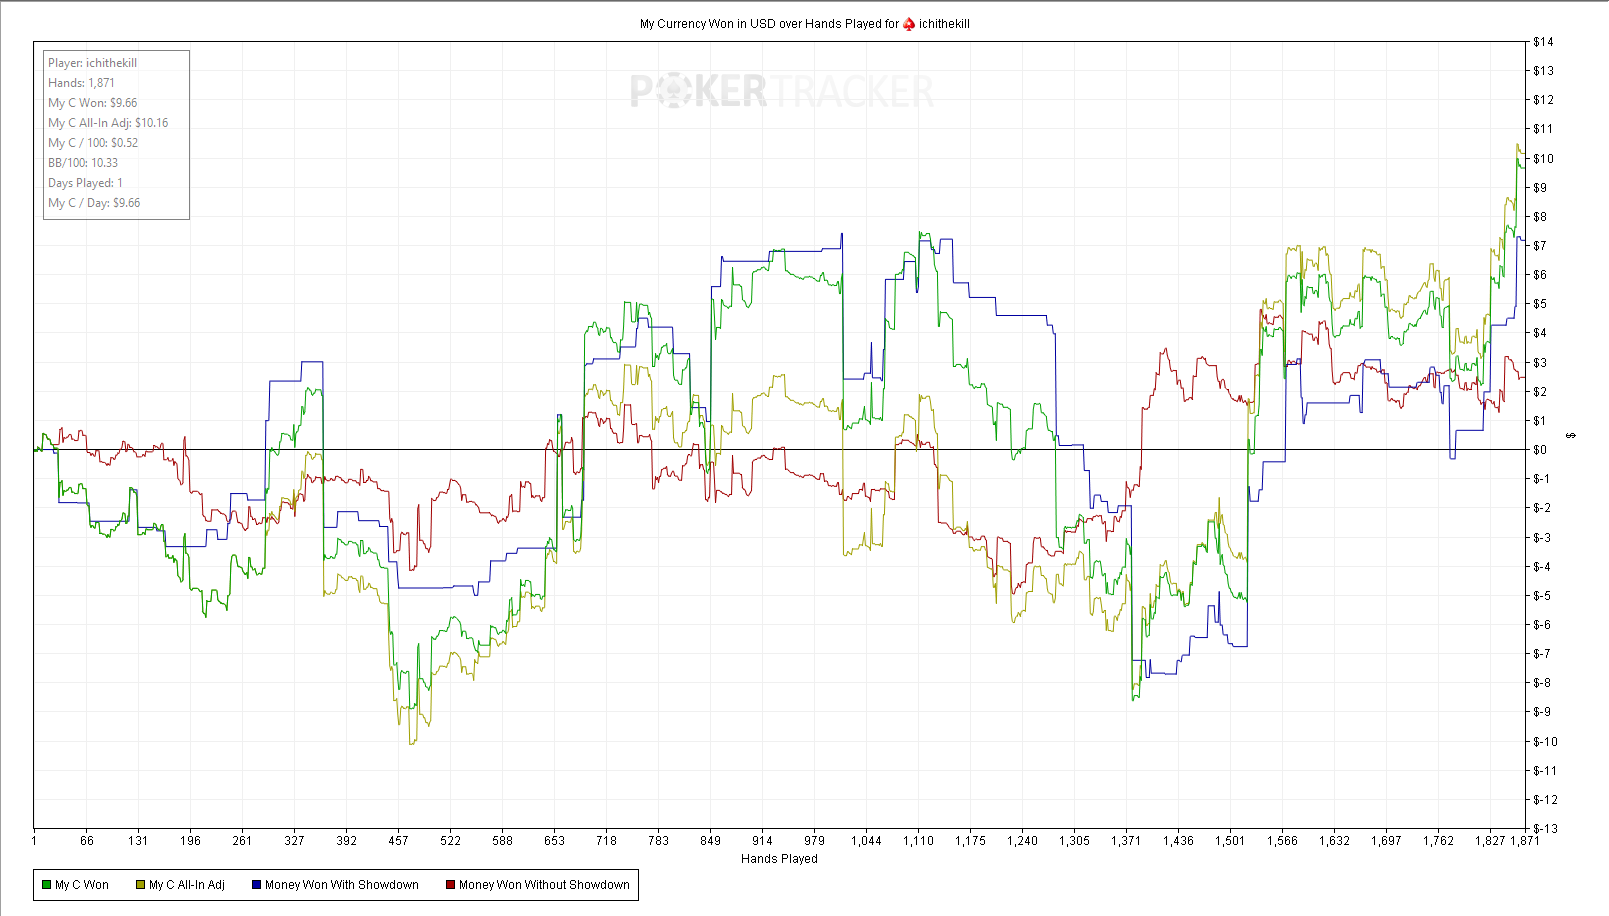Click the "1,762" x-axis tick label
1609x916 pixels.
(x=1438, y=841)
